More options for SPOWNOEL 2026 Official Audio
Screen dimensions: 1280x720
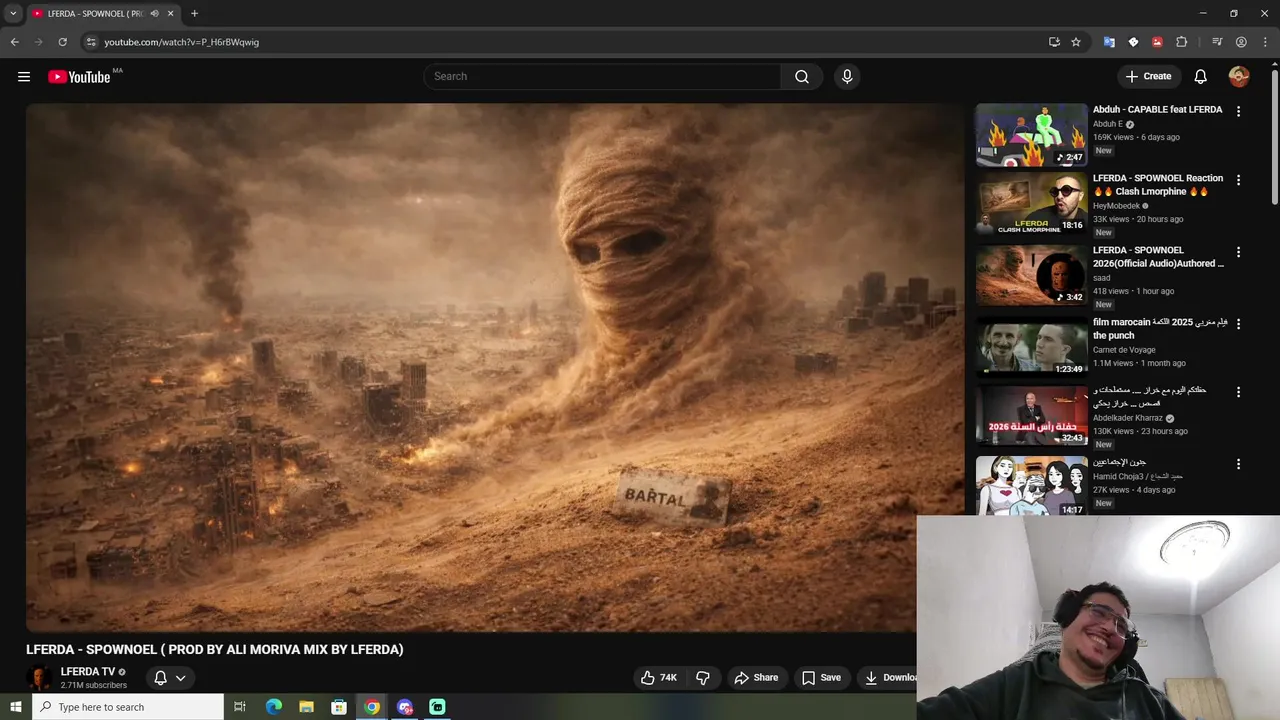1238,252
